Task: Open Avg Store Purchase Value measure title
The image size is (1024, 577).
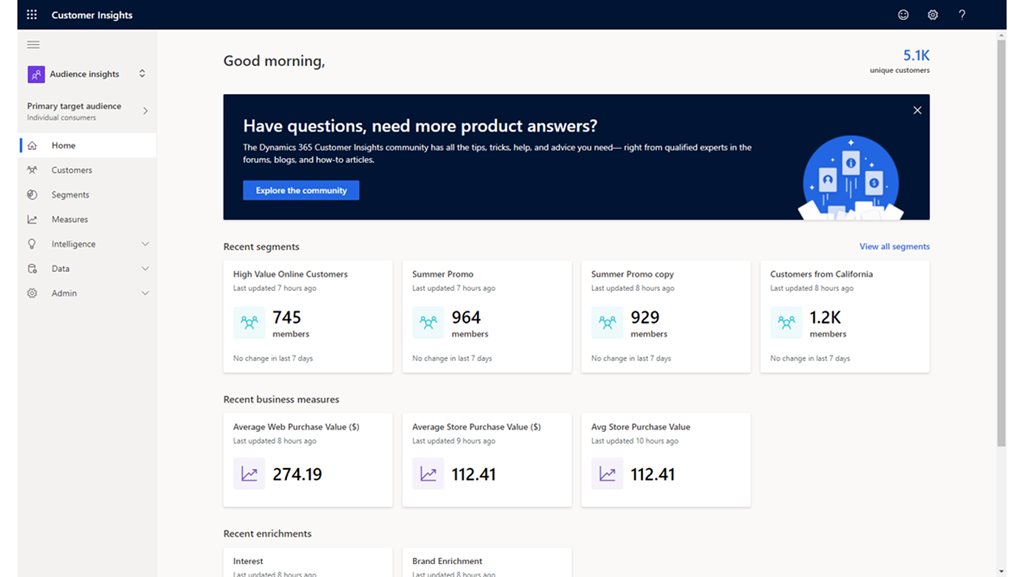Action: 641,427
